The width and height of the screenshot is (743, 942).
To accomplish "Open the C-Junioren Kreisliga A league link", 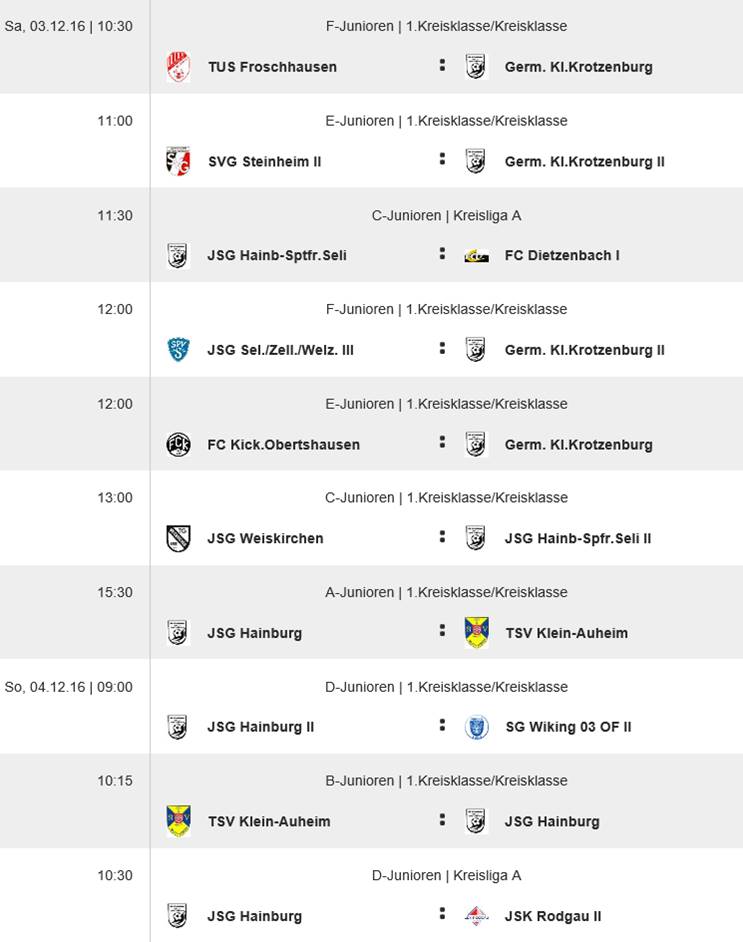I will [x=446, y=215].
